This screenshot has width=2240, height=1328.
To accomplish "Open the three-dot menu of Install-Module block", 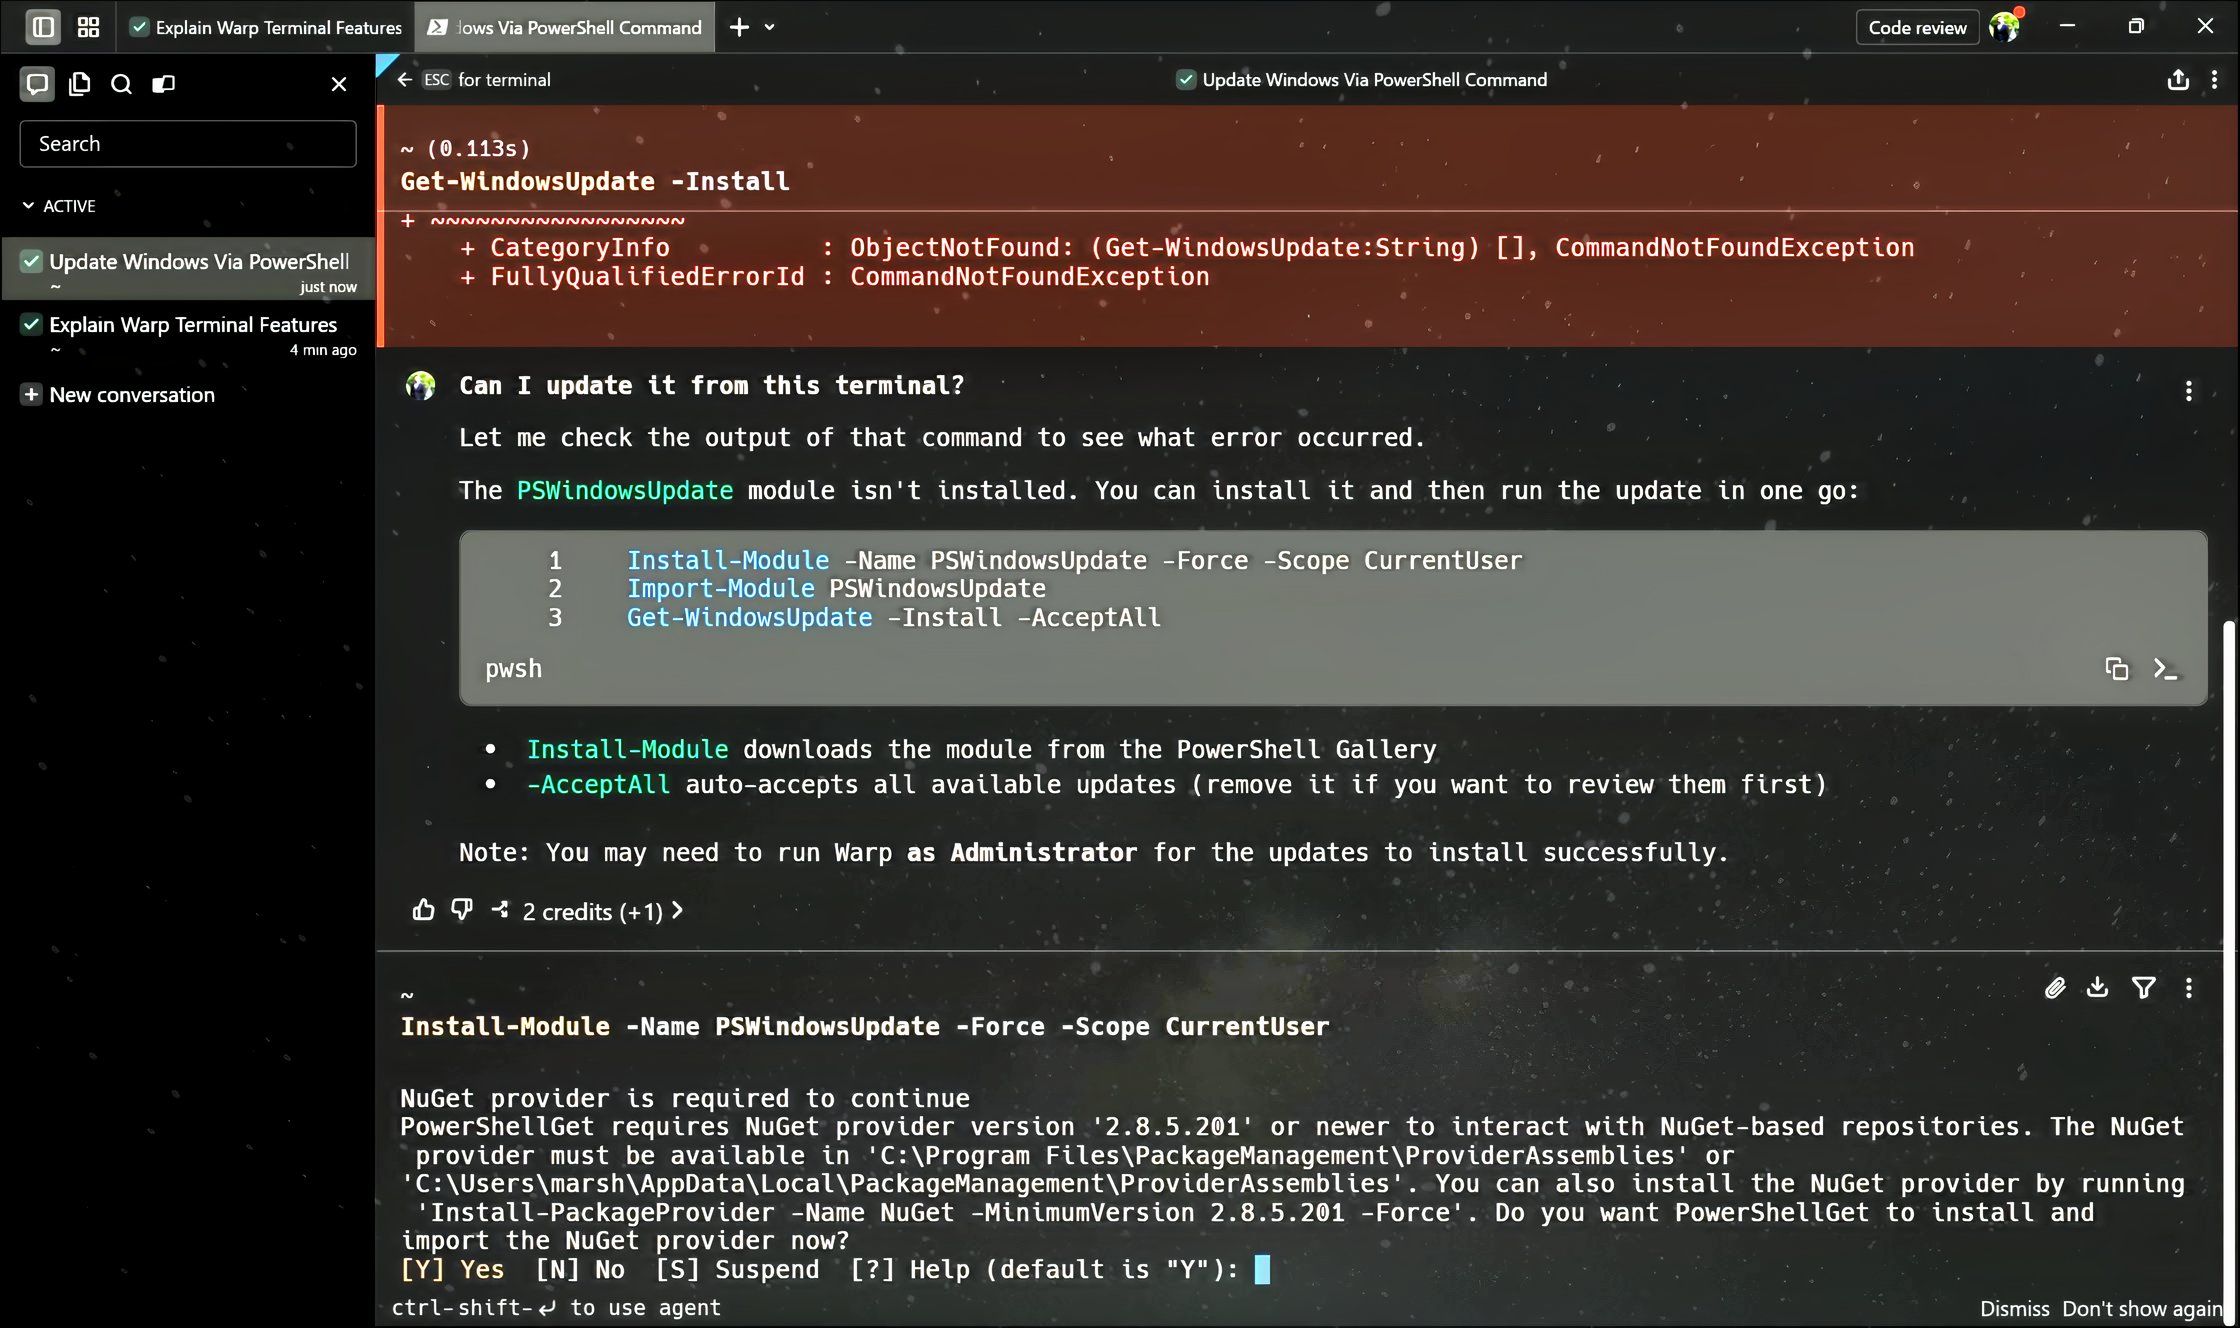I will pos(2189,988).
